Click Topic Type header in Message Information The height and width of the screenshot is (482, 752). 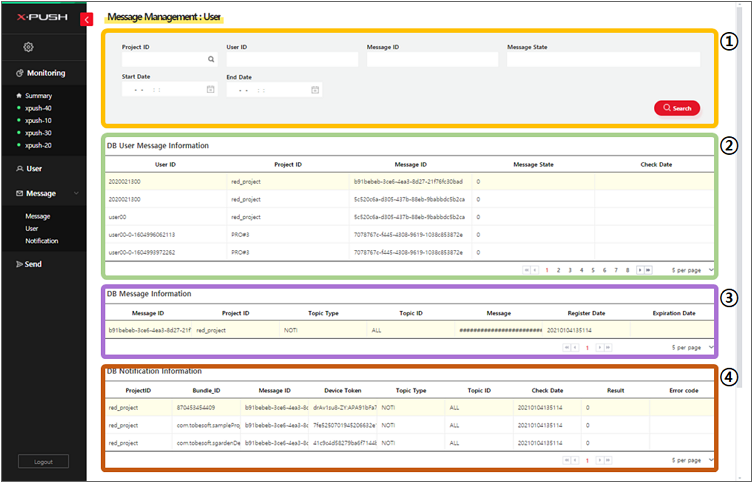pyautogui.click(x=323, y=313)
